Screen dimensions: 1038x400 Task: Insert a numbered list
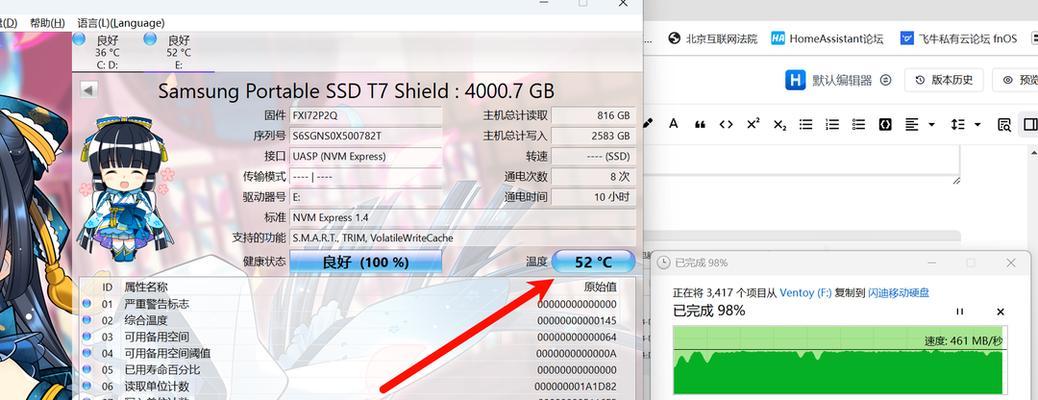coord(832,125)
